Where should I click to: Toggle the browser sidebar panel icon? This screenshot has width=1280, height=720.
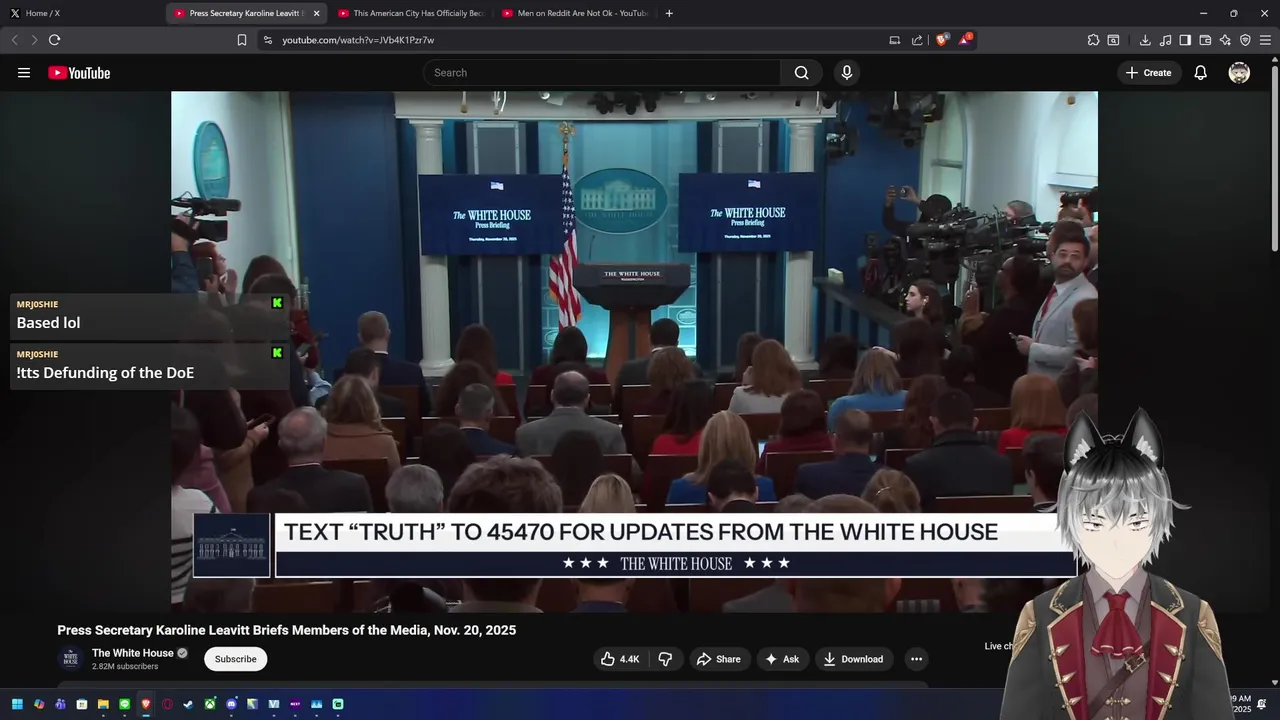pos(1185,40)
